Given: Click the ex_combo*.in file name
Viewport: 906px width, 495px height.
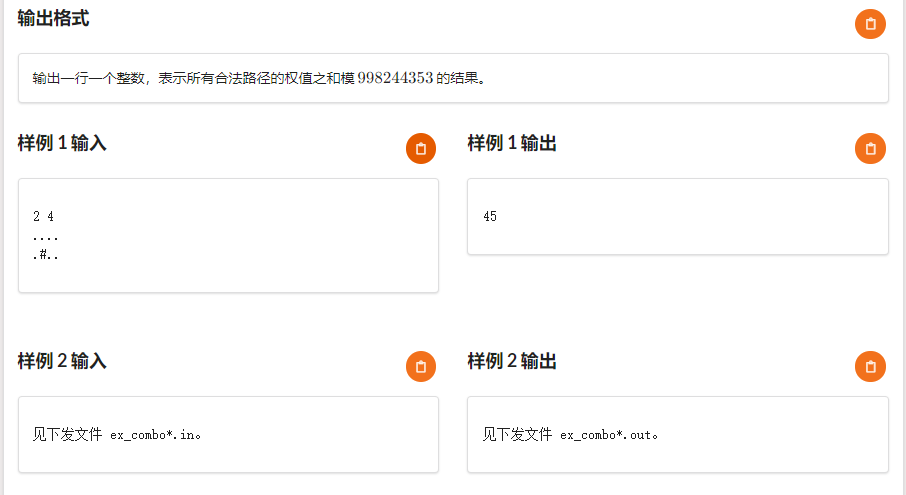Looking at the screenshot, I should [155, 434].
